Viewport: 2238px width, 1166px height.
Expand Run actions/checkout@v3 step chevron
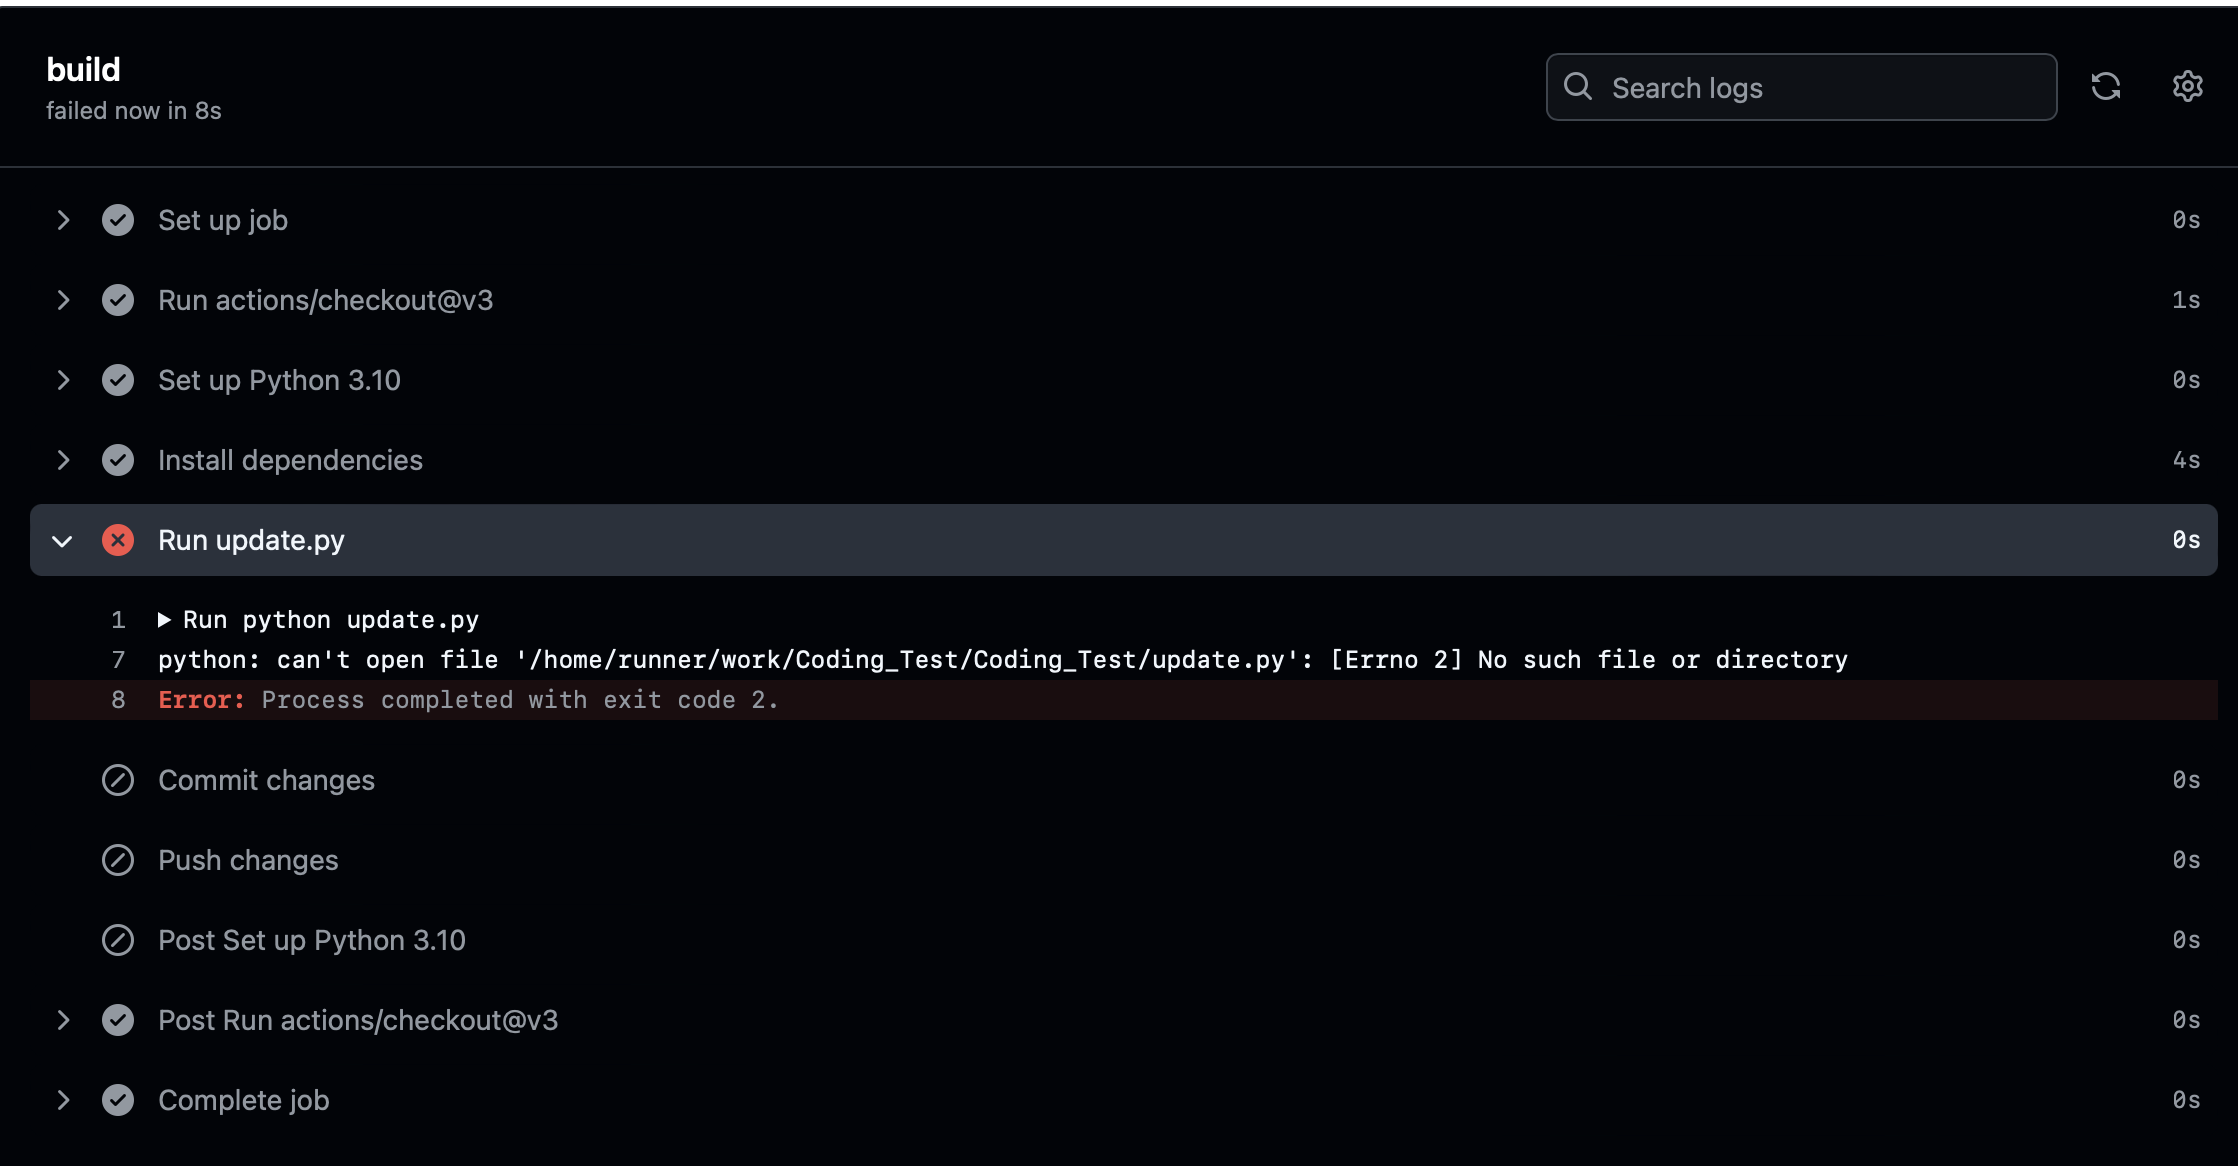point(63,300)
